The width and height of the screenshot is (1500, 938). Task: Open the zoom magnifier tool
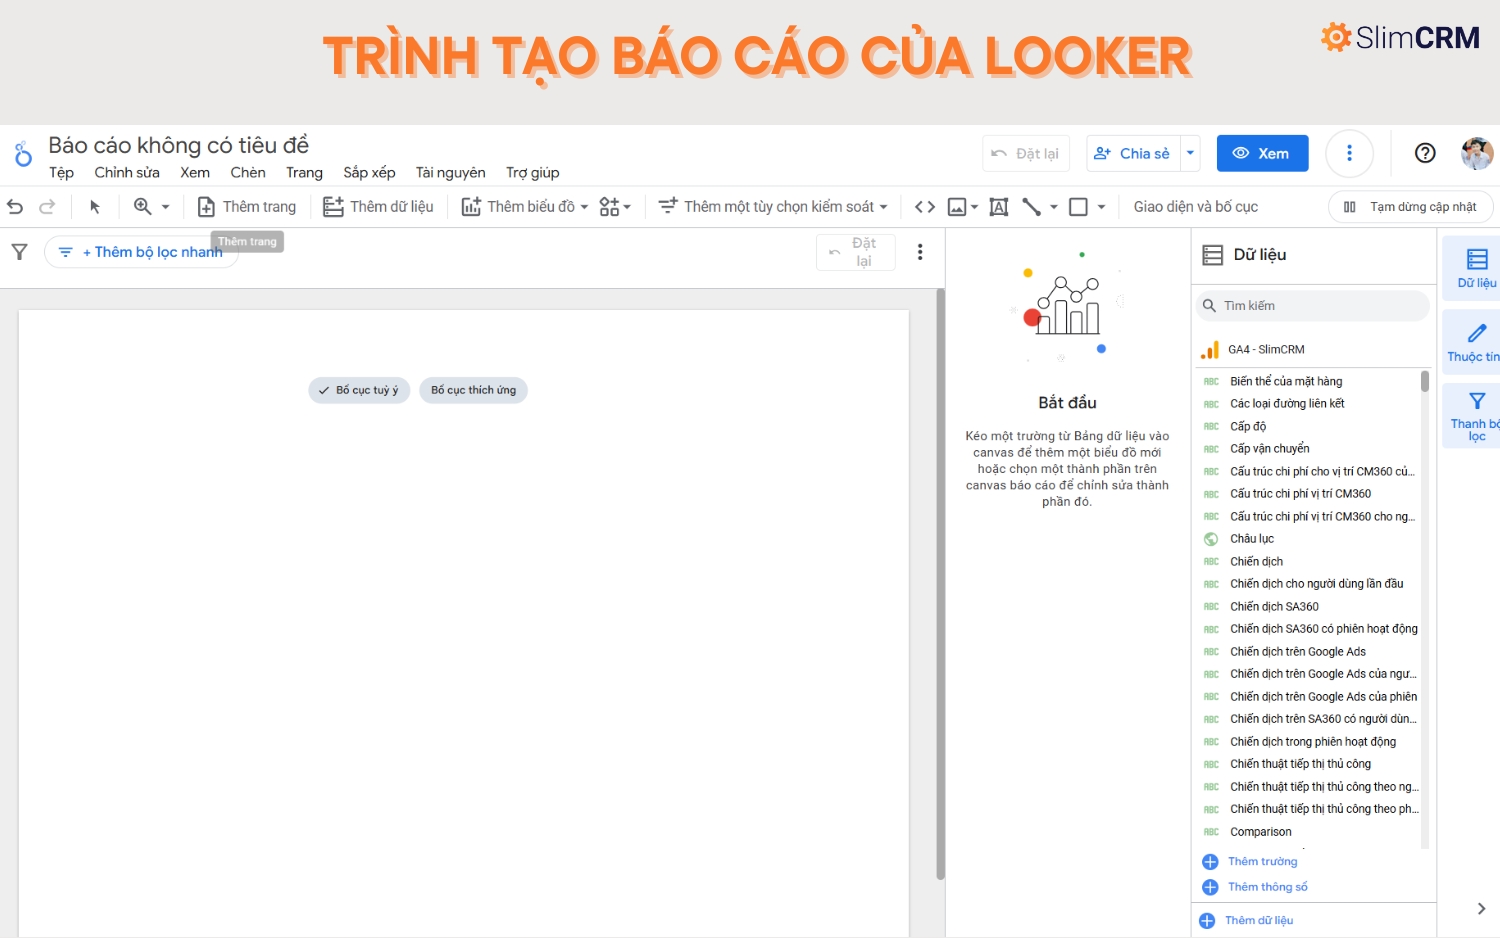coord(143,206)
